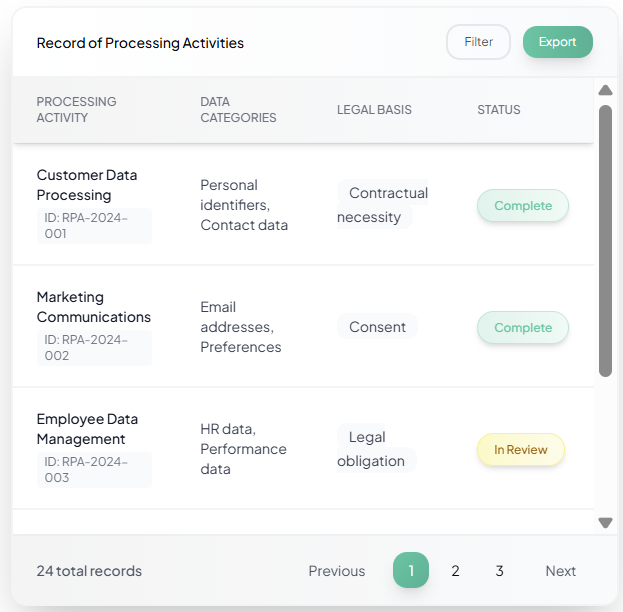
Task: Open page 3 of records
Action: (499, 571)
